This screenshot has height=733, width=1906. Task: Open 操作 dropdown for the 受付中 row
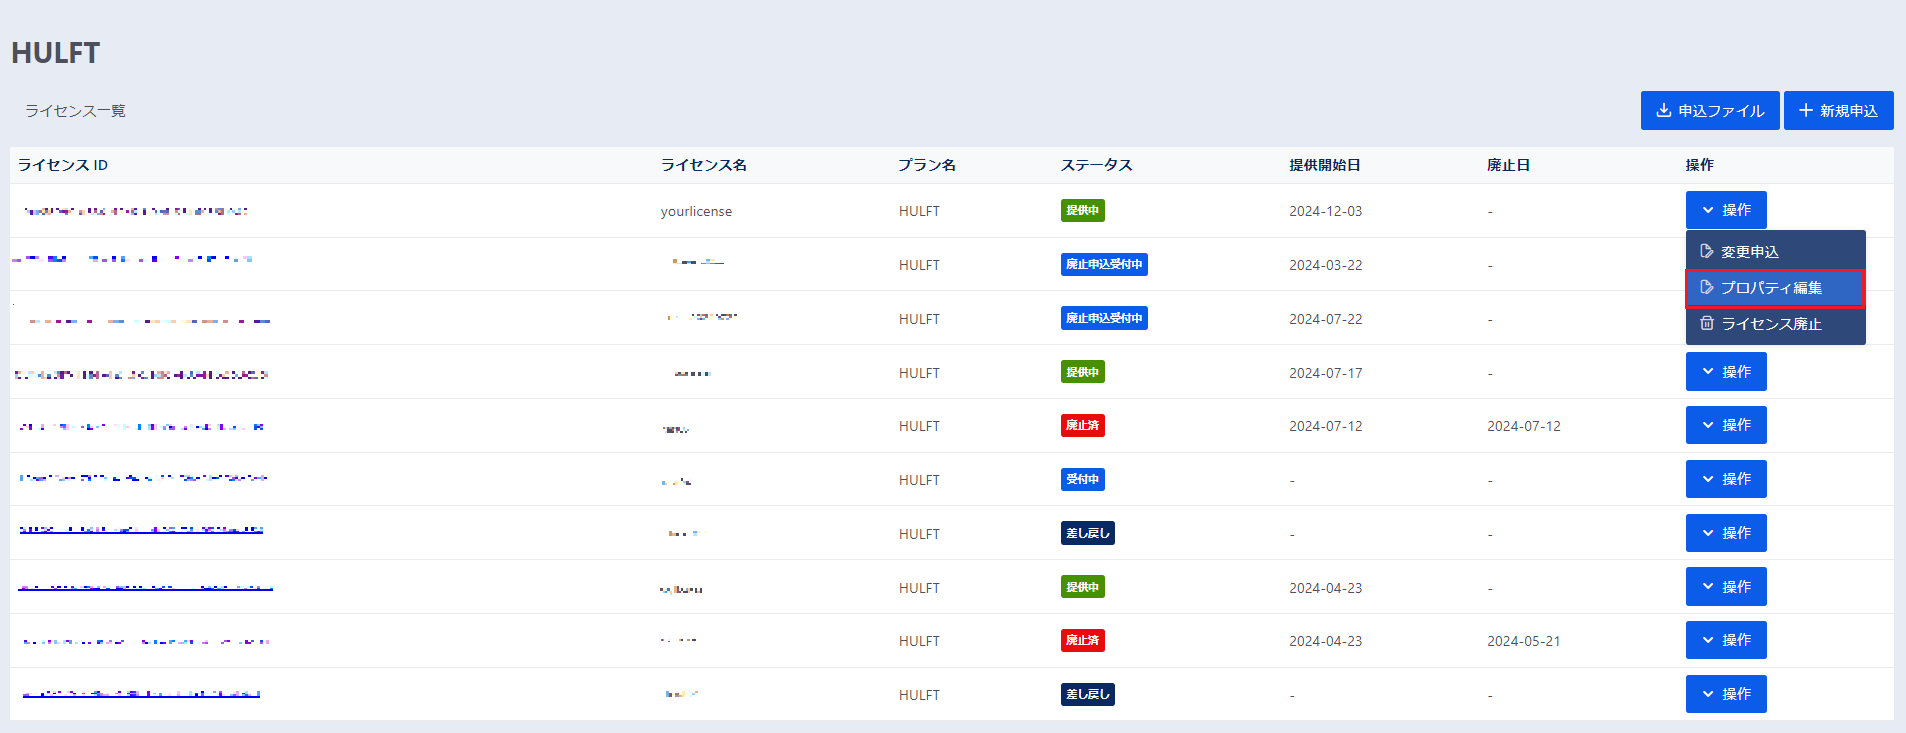point(1725,479)
